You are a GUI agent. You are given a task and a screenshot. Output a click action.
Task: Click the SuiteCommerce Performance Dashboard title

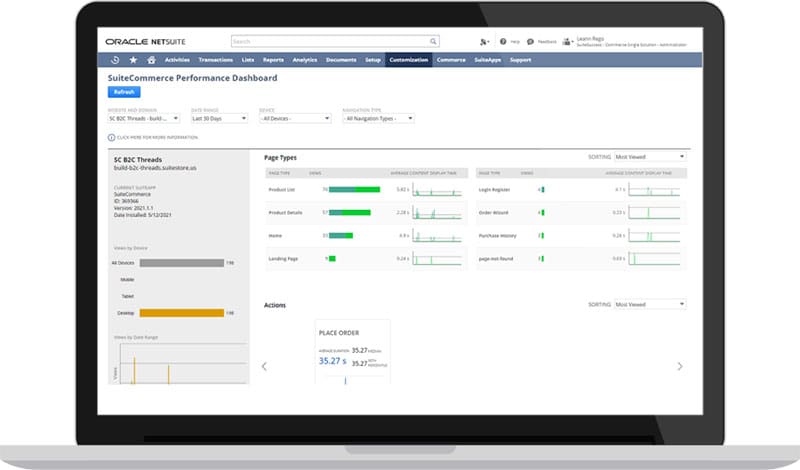[192, 78]
